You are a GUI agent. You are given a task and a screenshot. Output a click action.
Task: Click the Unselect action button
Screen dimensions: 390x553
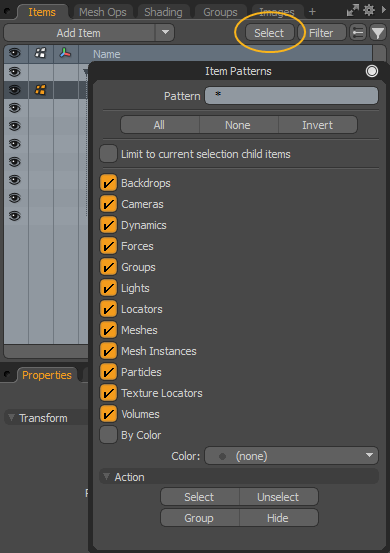279,497
